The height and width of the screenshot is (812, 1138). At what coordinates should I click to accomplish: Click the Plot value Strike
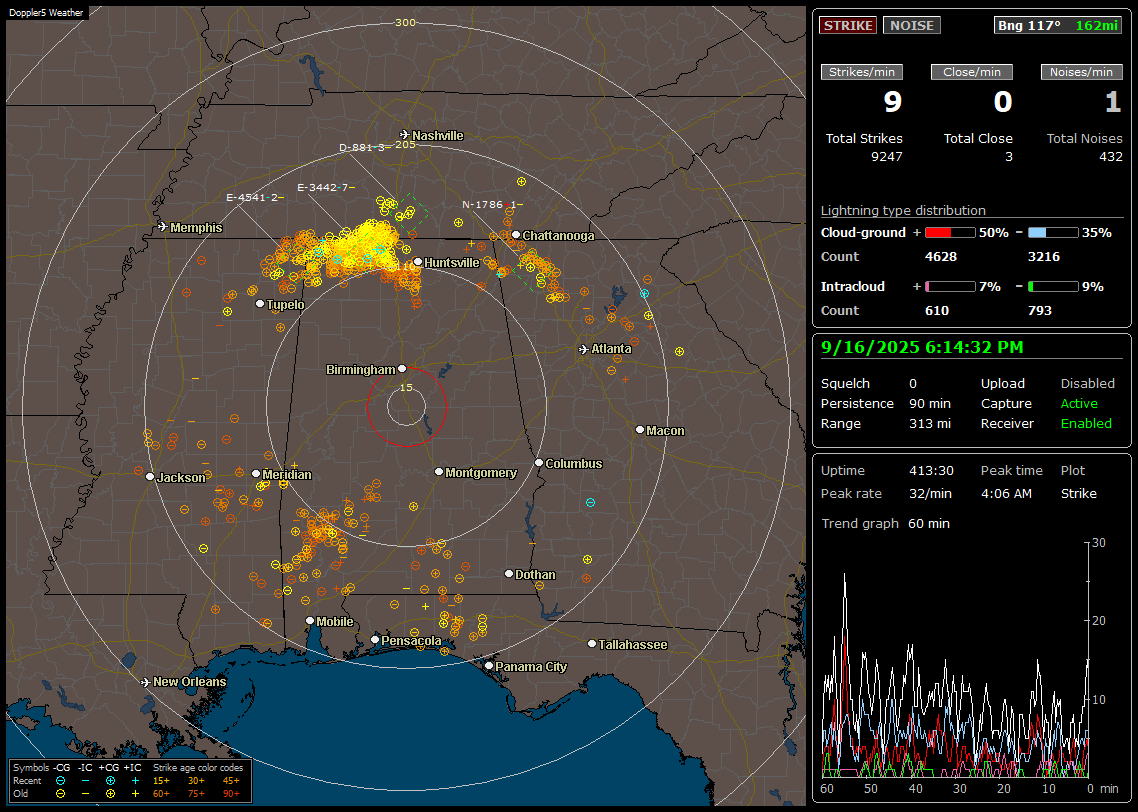click(1078, 493)
